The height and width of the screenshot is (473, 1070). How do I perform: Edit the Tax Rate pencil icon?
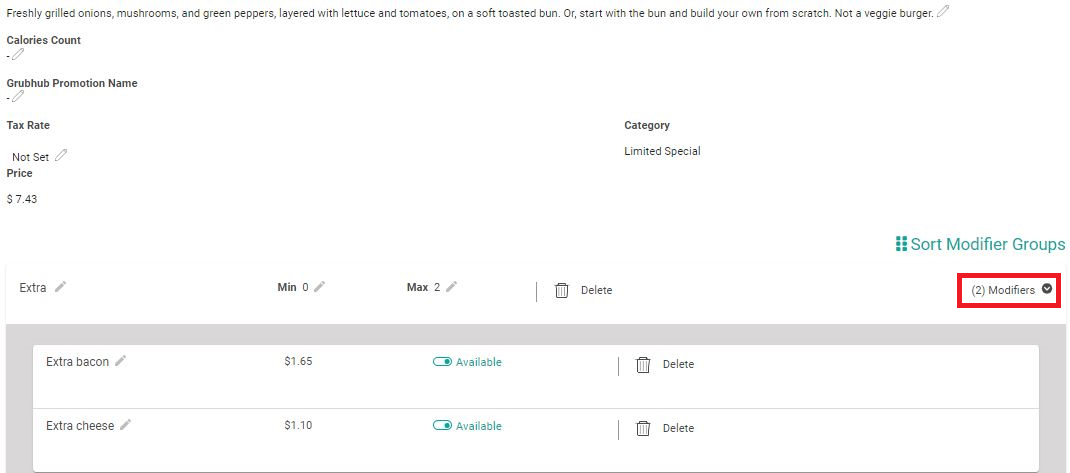(61, 155)
